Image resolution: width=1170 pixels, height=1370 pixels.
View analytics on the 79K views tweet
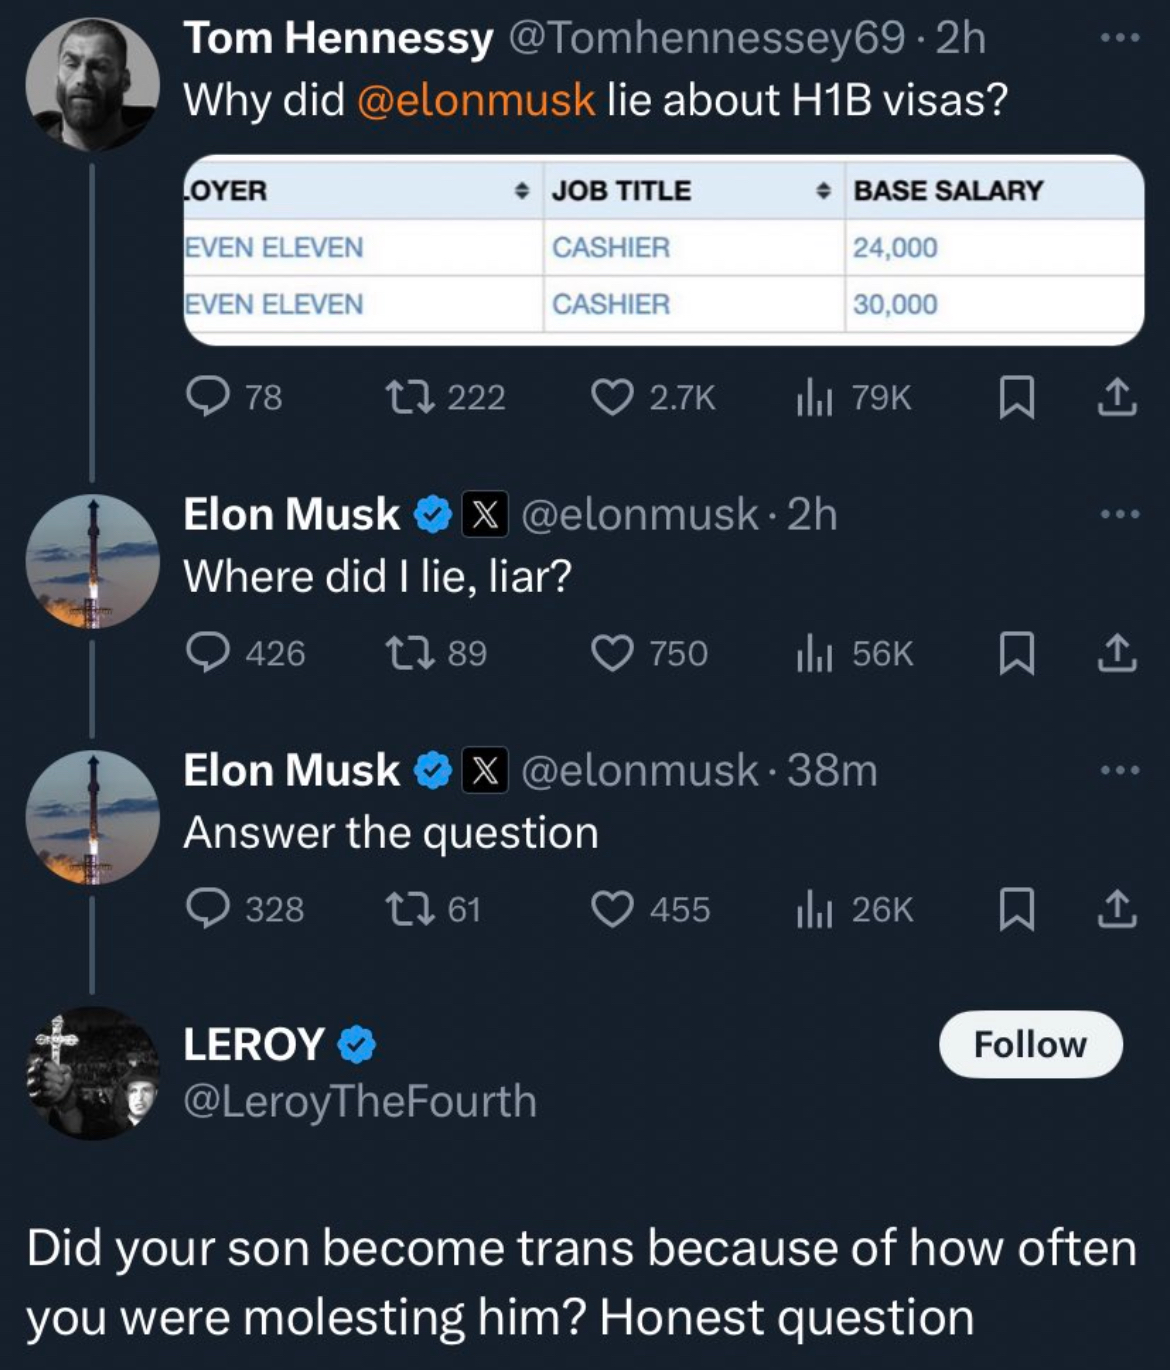pyautogui.click(x=814, y=398)
